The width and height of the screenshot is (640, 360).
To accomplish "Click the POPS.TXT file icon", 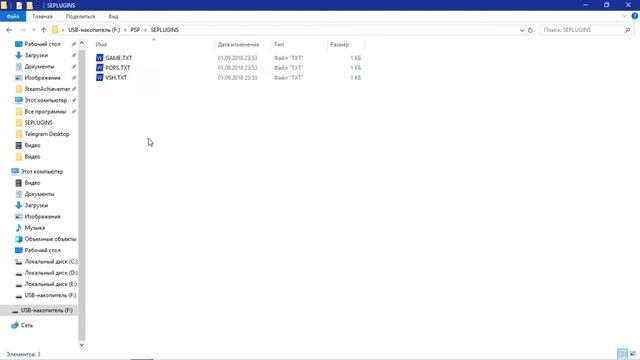I will [x=100, y=68].
